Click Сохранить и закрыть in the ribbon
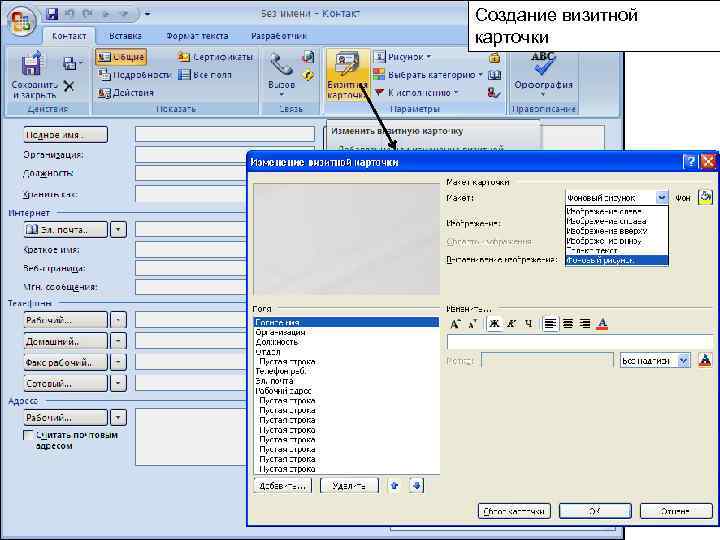The height and width of the screenshot is (540, 720). 34,76
